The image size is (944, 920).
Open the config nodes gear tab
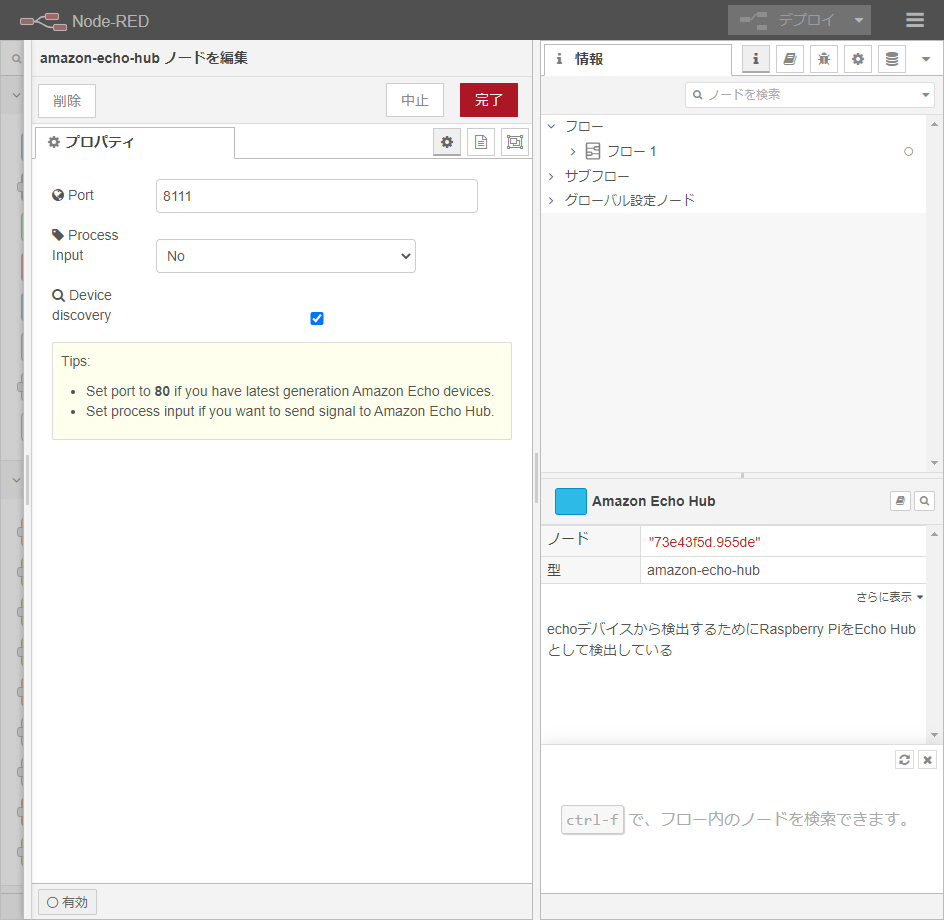click(858, 59)
